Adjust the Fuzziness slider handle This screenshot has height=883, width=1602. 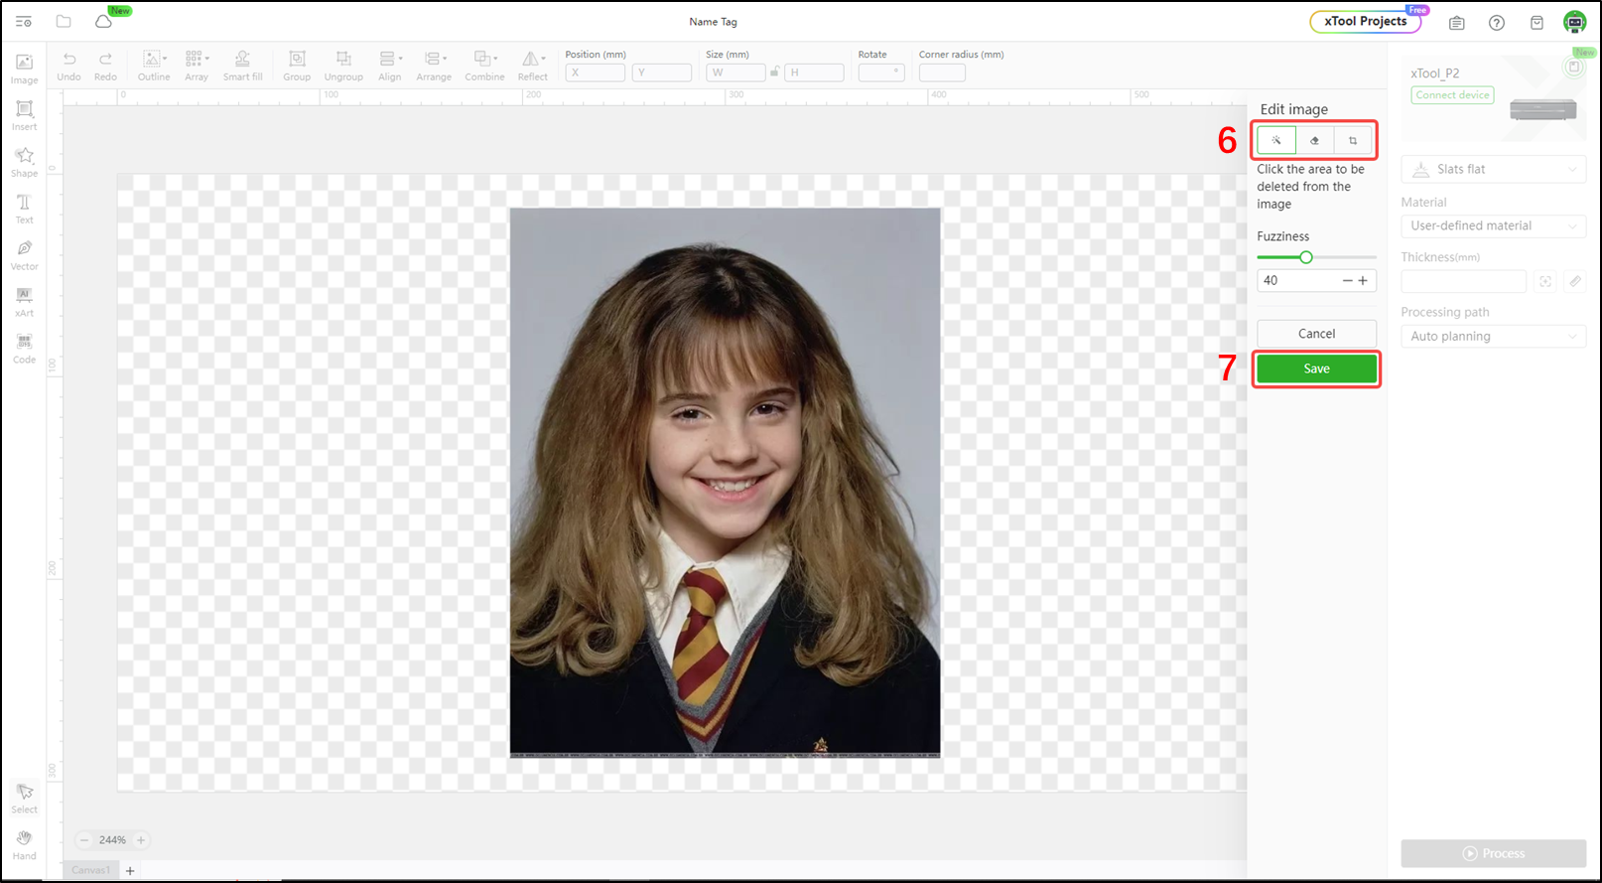click(x=1306, y=257)
